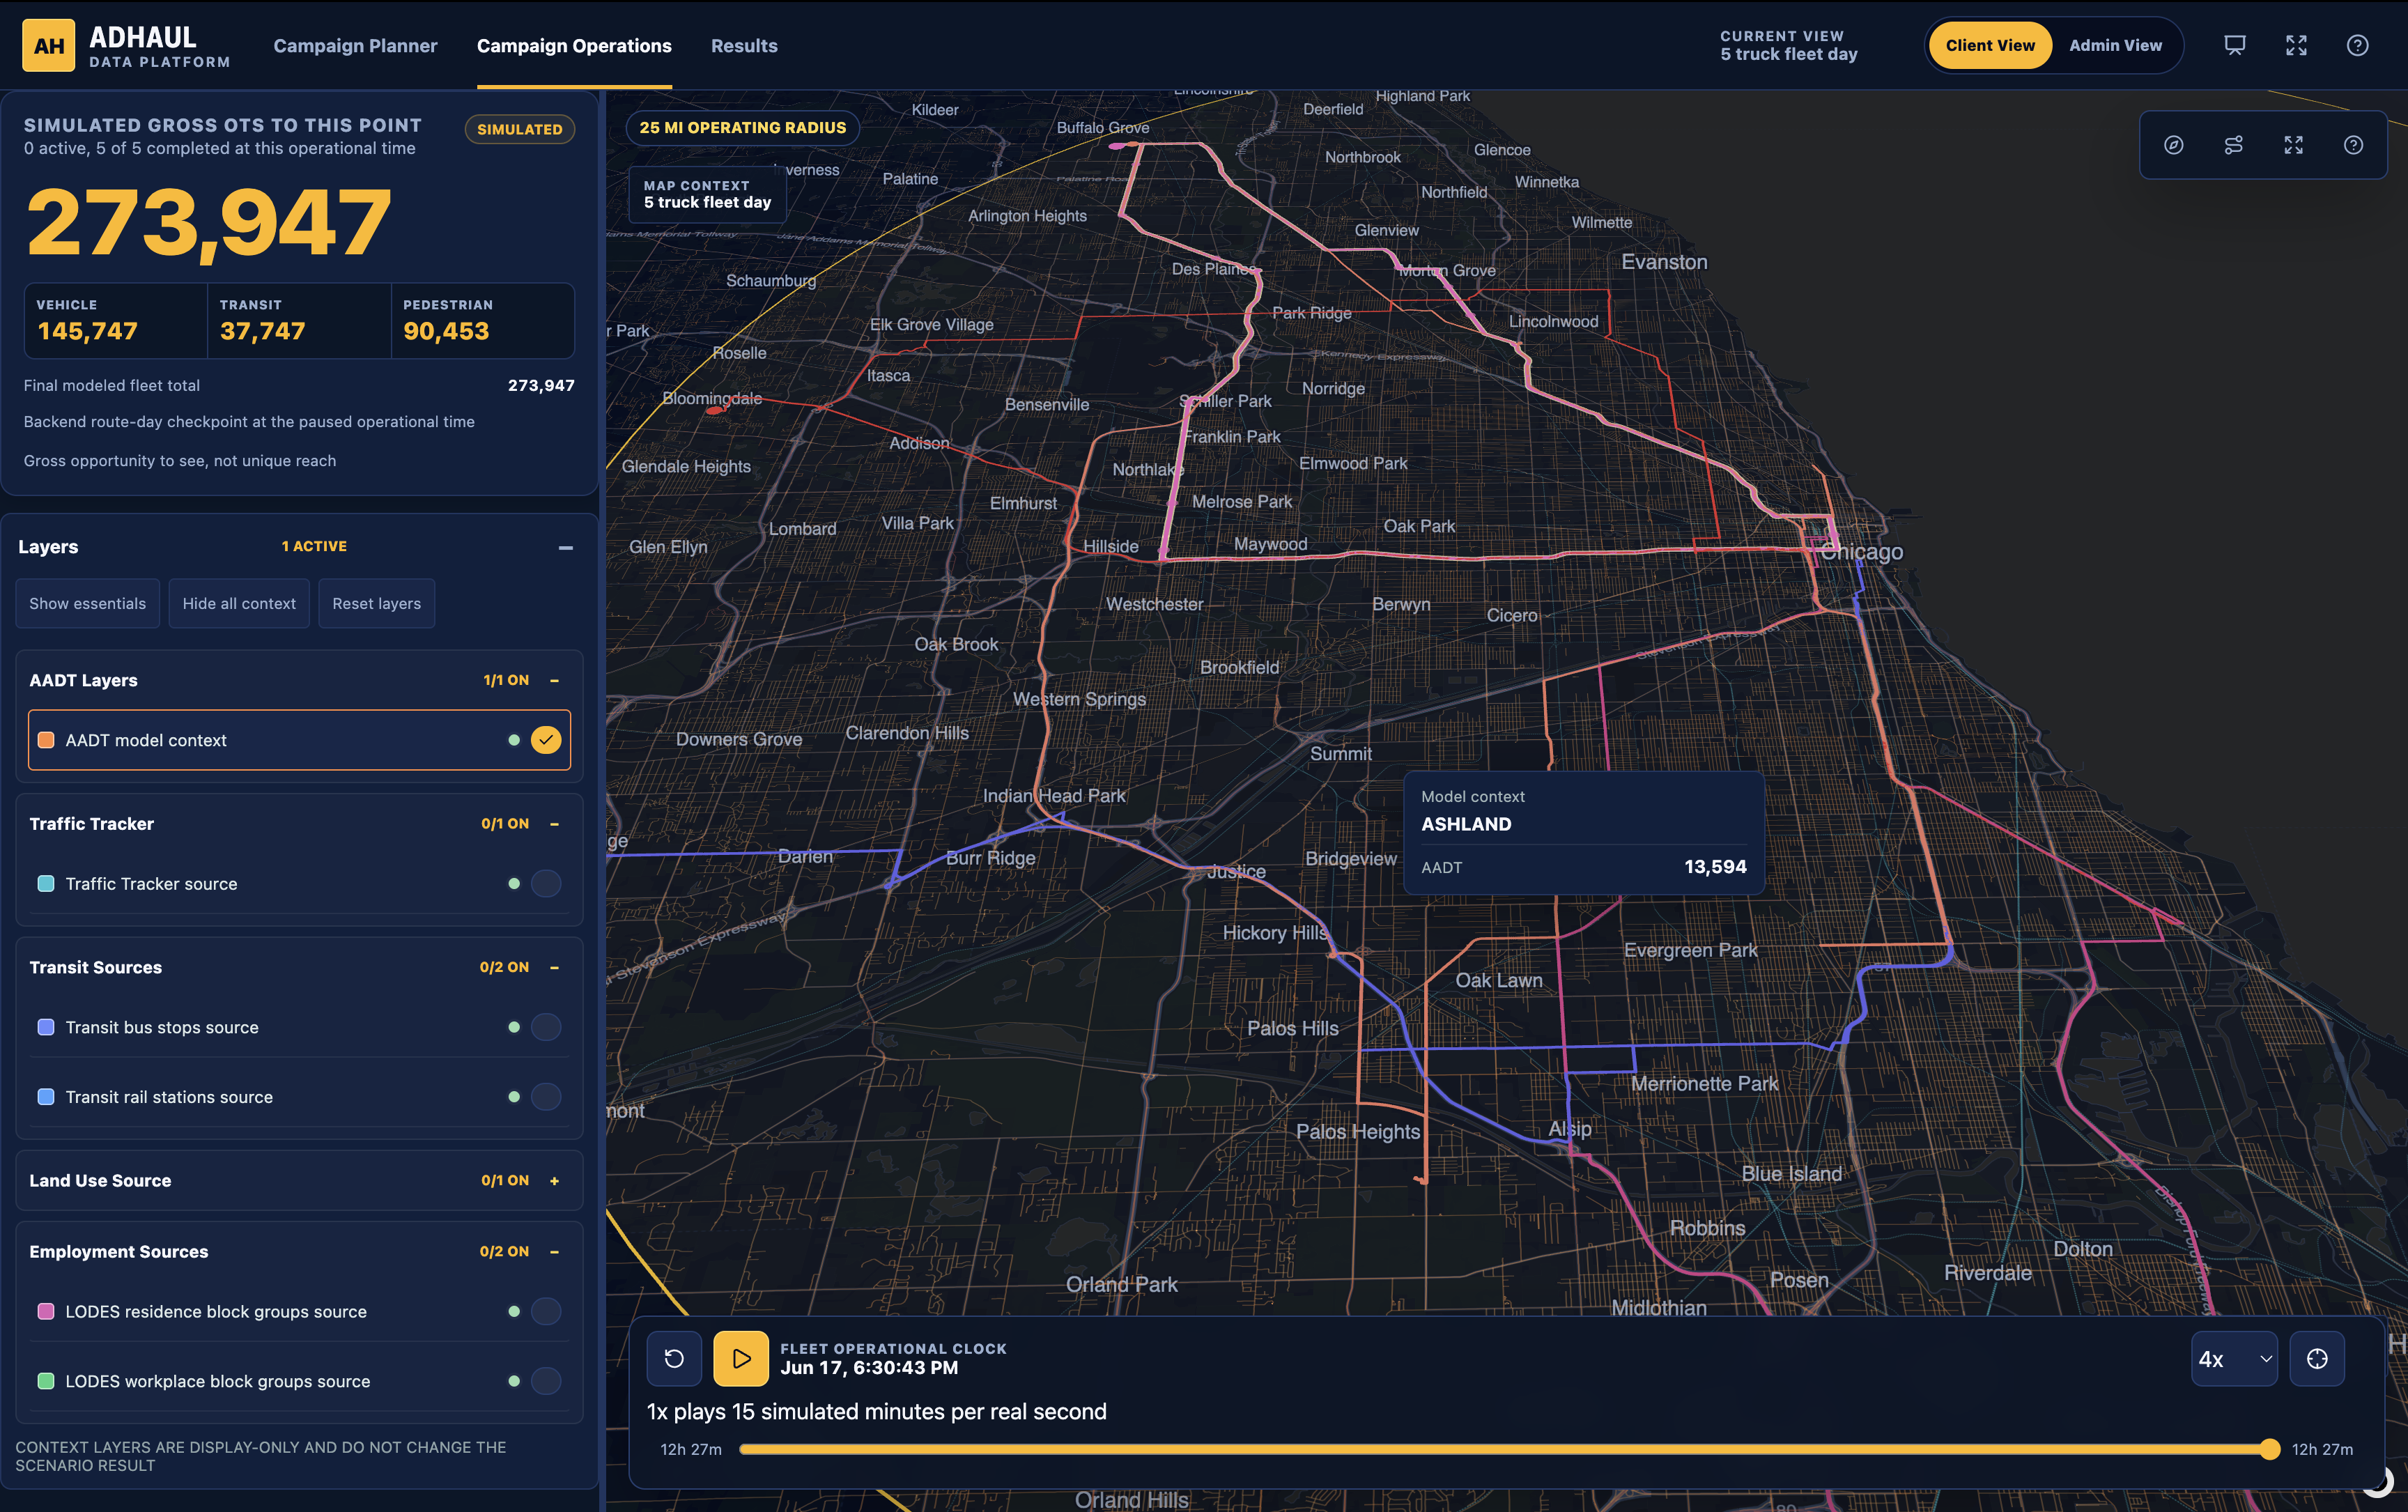Image resolution: width=2408 pixels, height=1512 pixels.
Task: Click the AH AdHaul logo icon
Action: tap(48, 46)
